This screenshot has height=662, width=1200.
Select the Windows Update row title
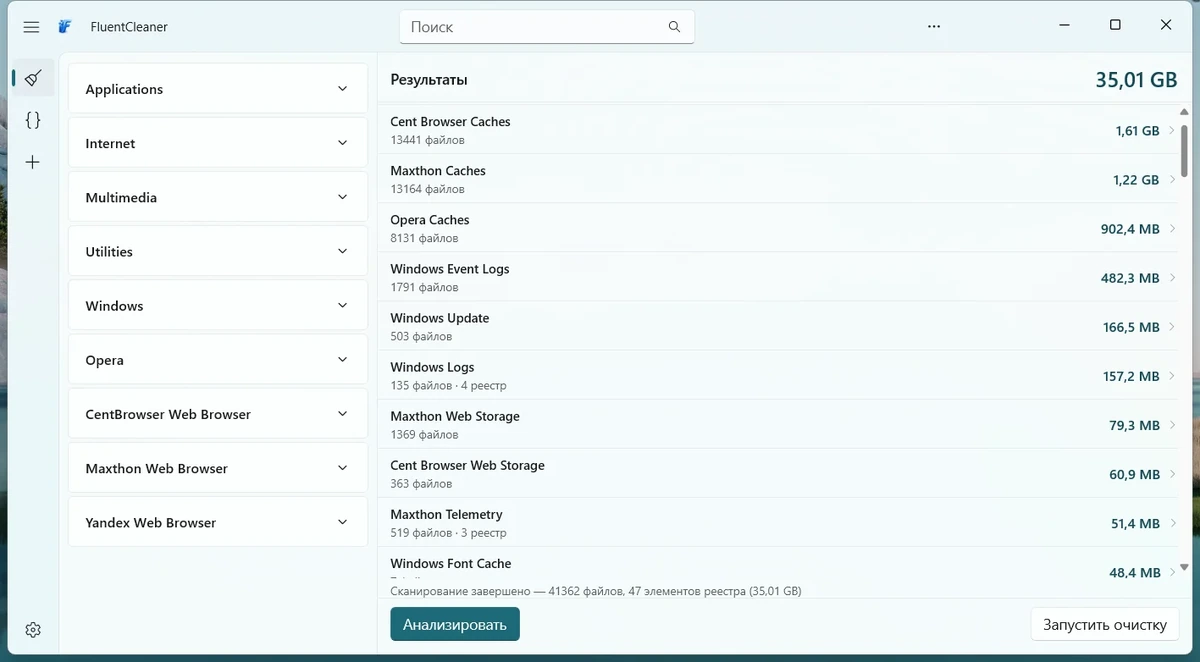click(440, 318)
